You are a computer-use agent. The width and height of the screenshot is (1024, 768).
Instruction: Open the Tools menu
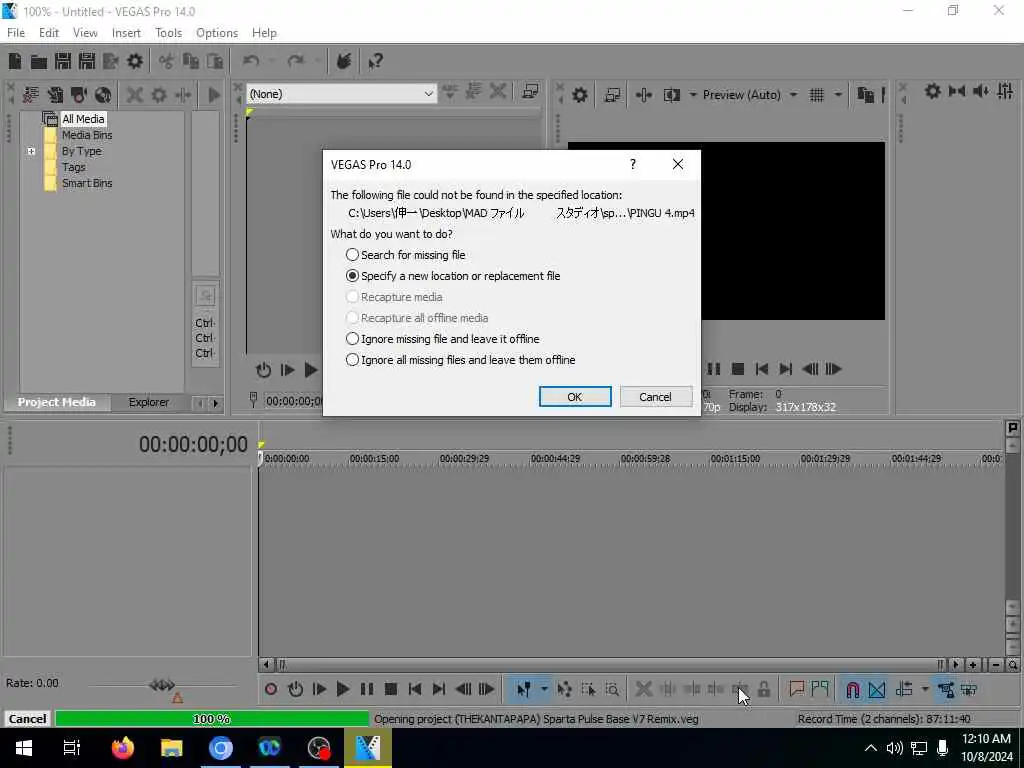tap(168, 33)
